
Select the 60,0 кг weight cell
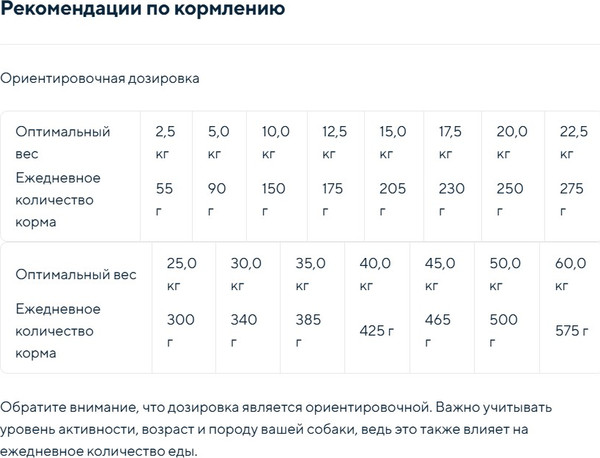[x=570, y=274]
